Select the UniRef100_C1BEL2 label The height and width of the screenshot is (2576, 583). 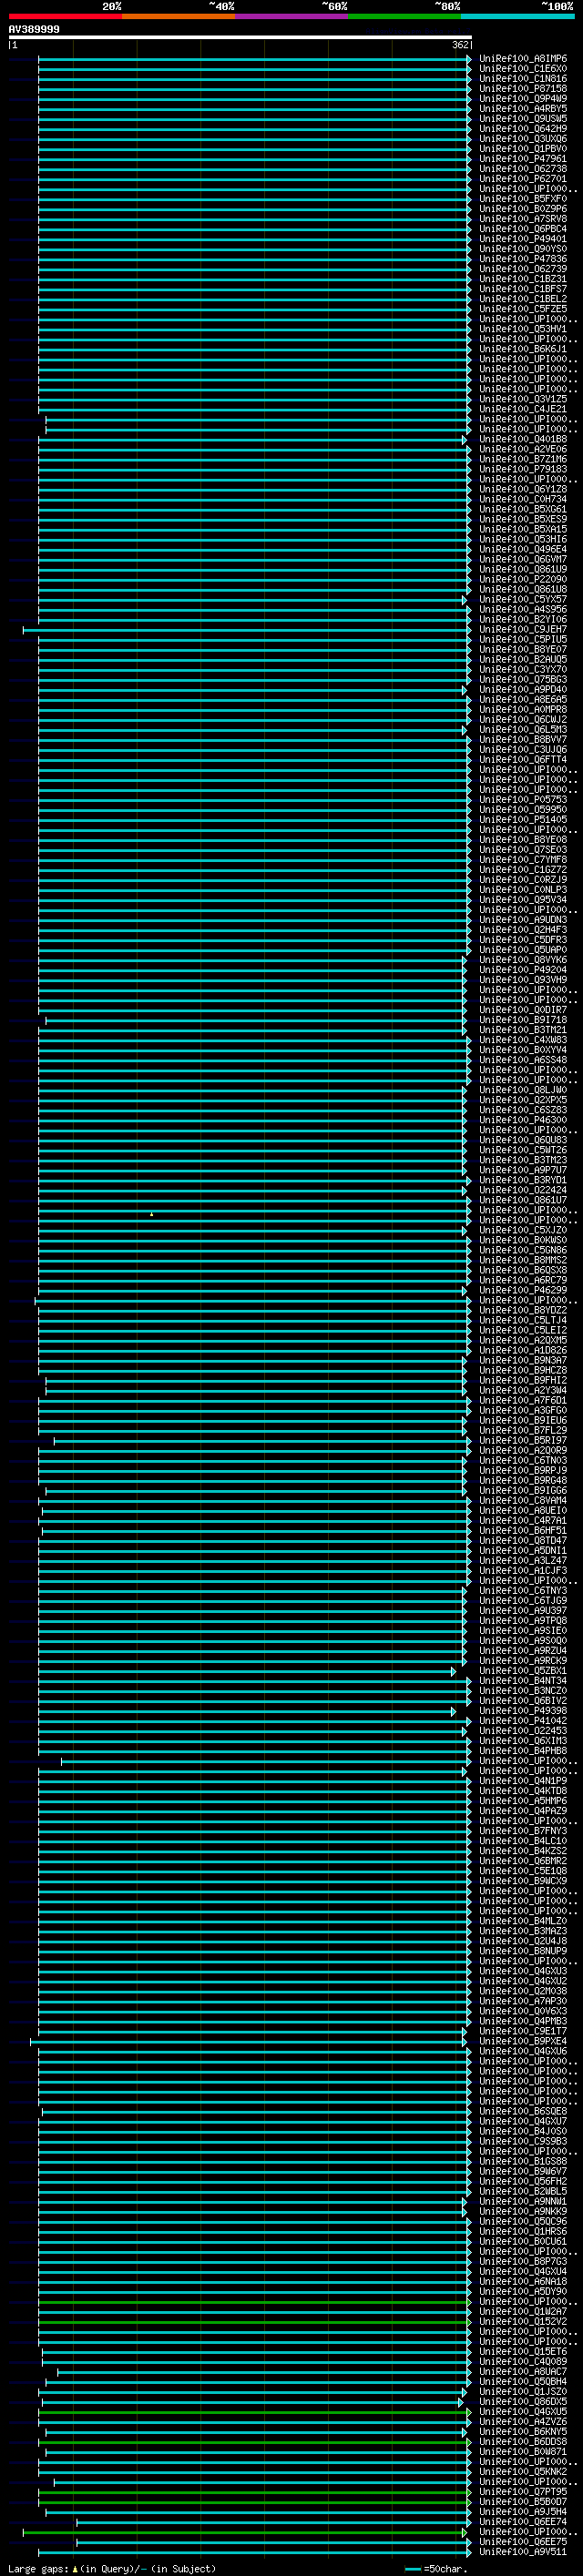(522, 299)
